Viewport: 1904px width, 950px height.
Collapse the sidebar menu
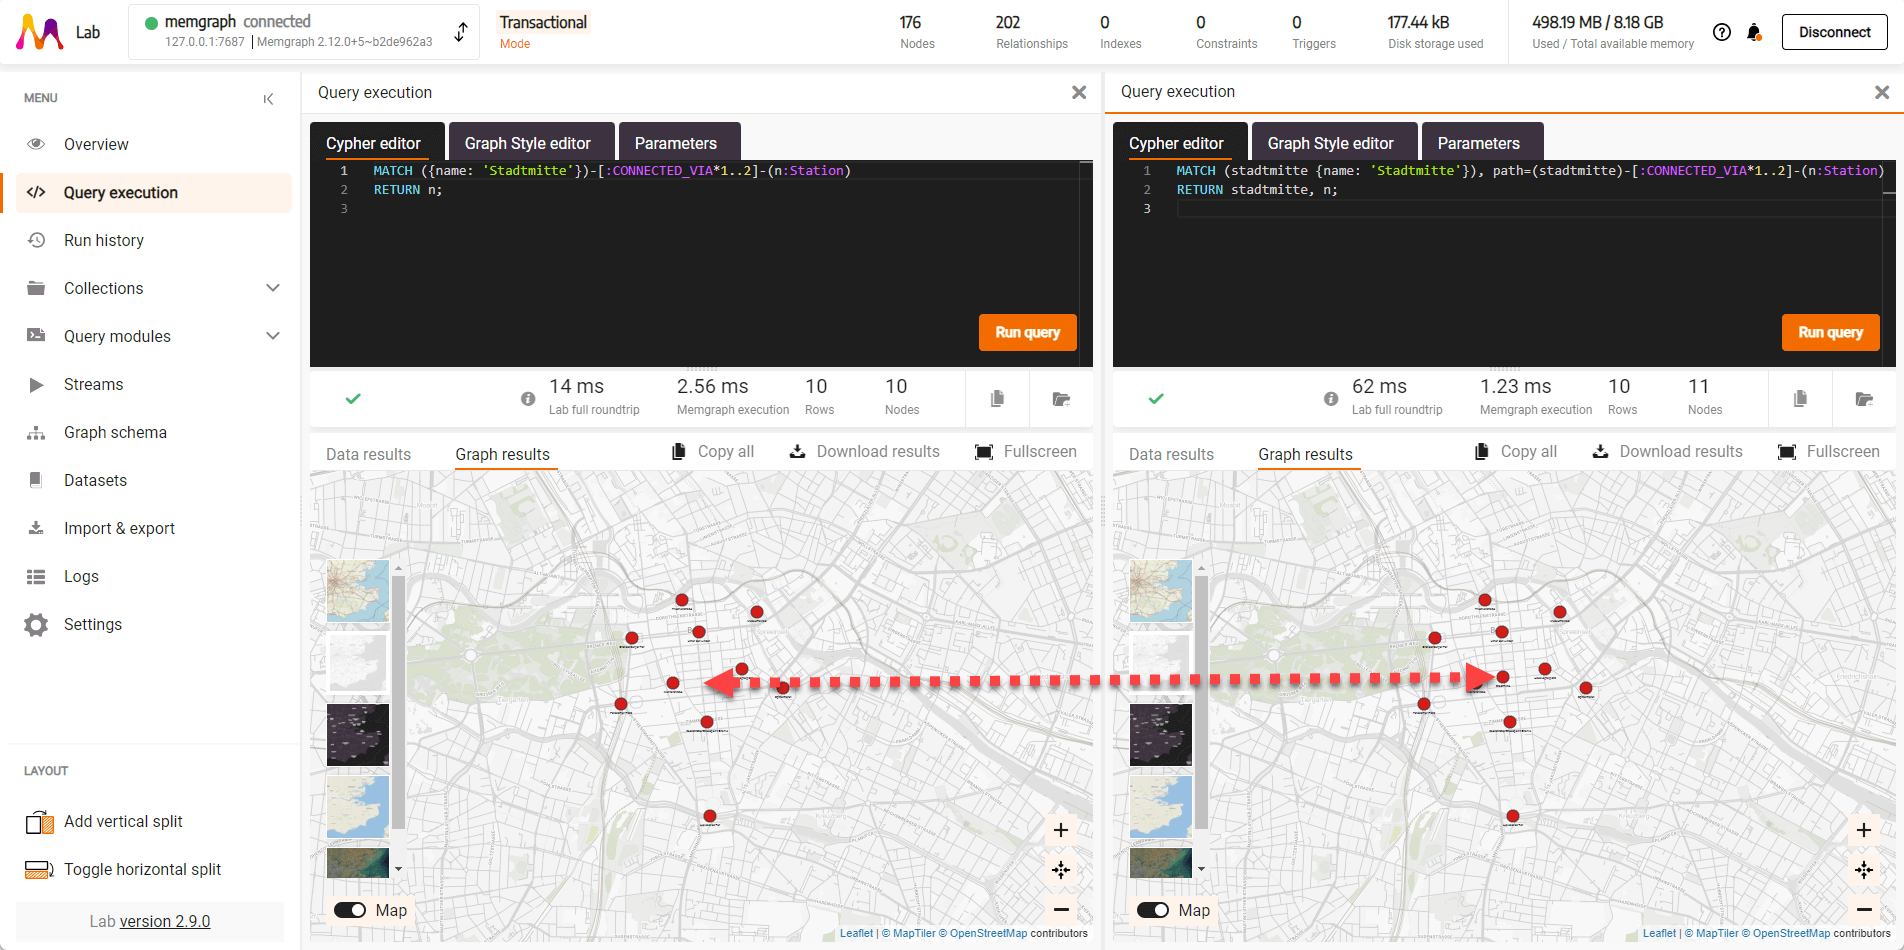tap(268, 99)
